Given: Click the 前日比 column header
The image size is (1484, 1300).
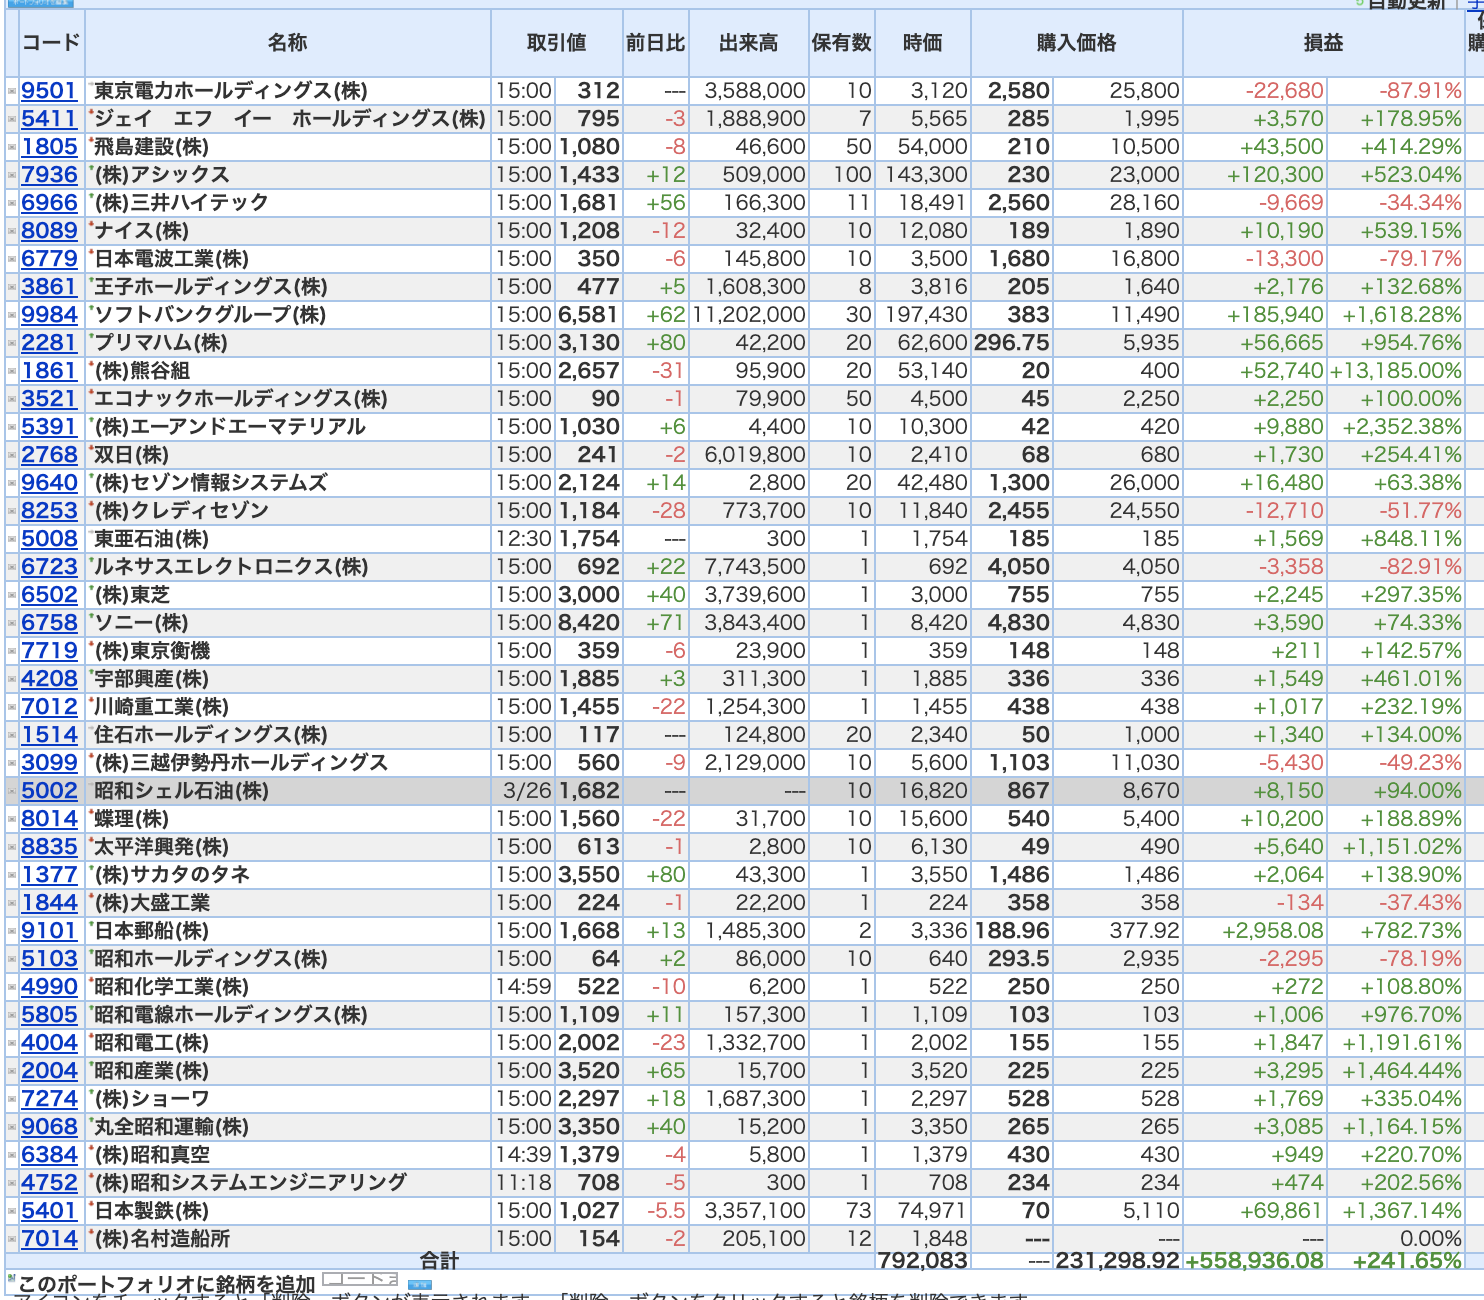Looking at the screenshot, I should coord(656,43).
